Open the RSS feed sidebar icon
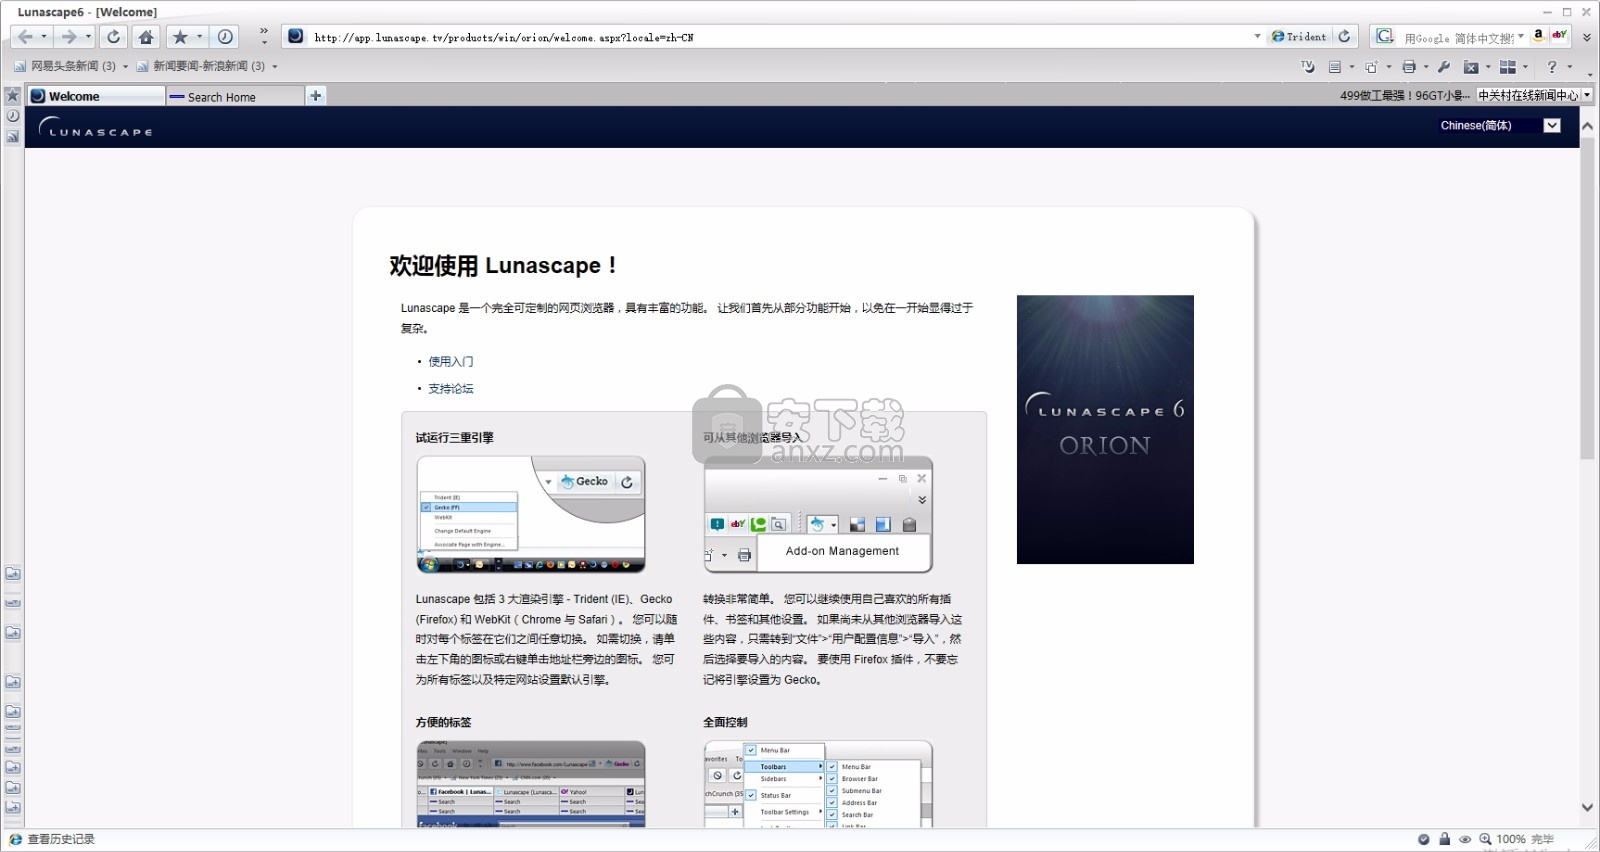Image resolution: width=1600 pixels, height=852 pixels. (13, 137)
